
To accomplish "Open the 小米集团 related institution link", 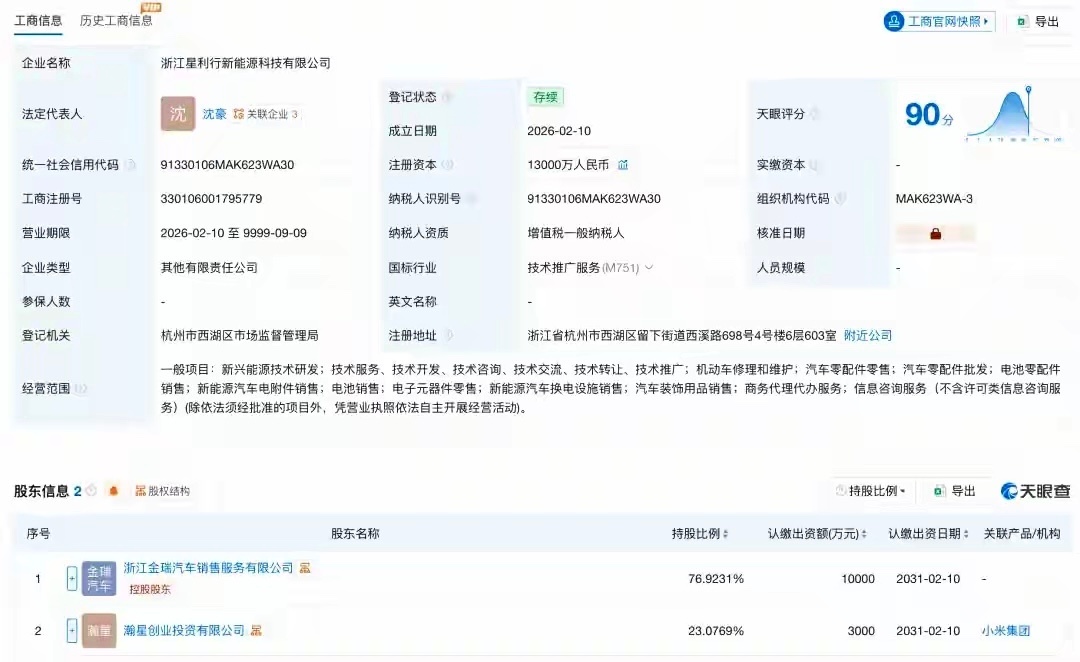I will click(1006, 631).
